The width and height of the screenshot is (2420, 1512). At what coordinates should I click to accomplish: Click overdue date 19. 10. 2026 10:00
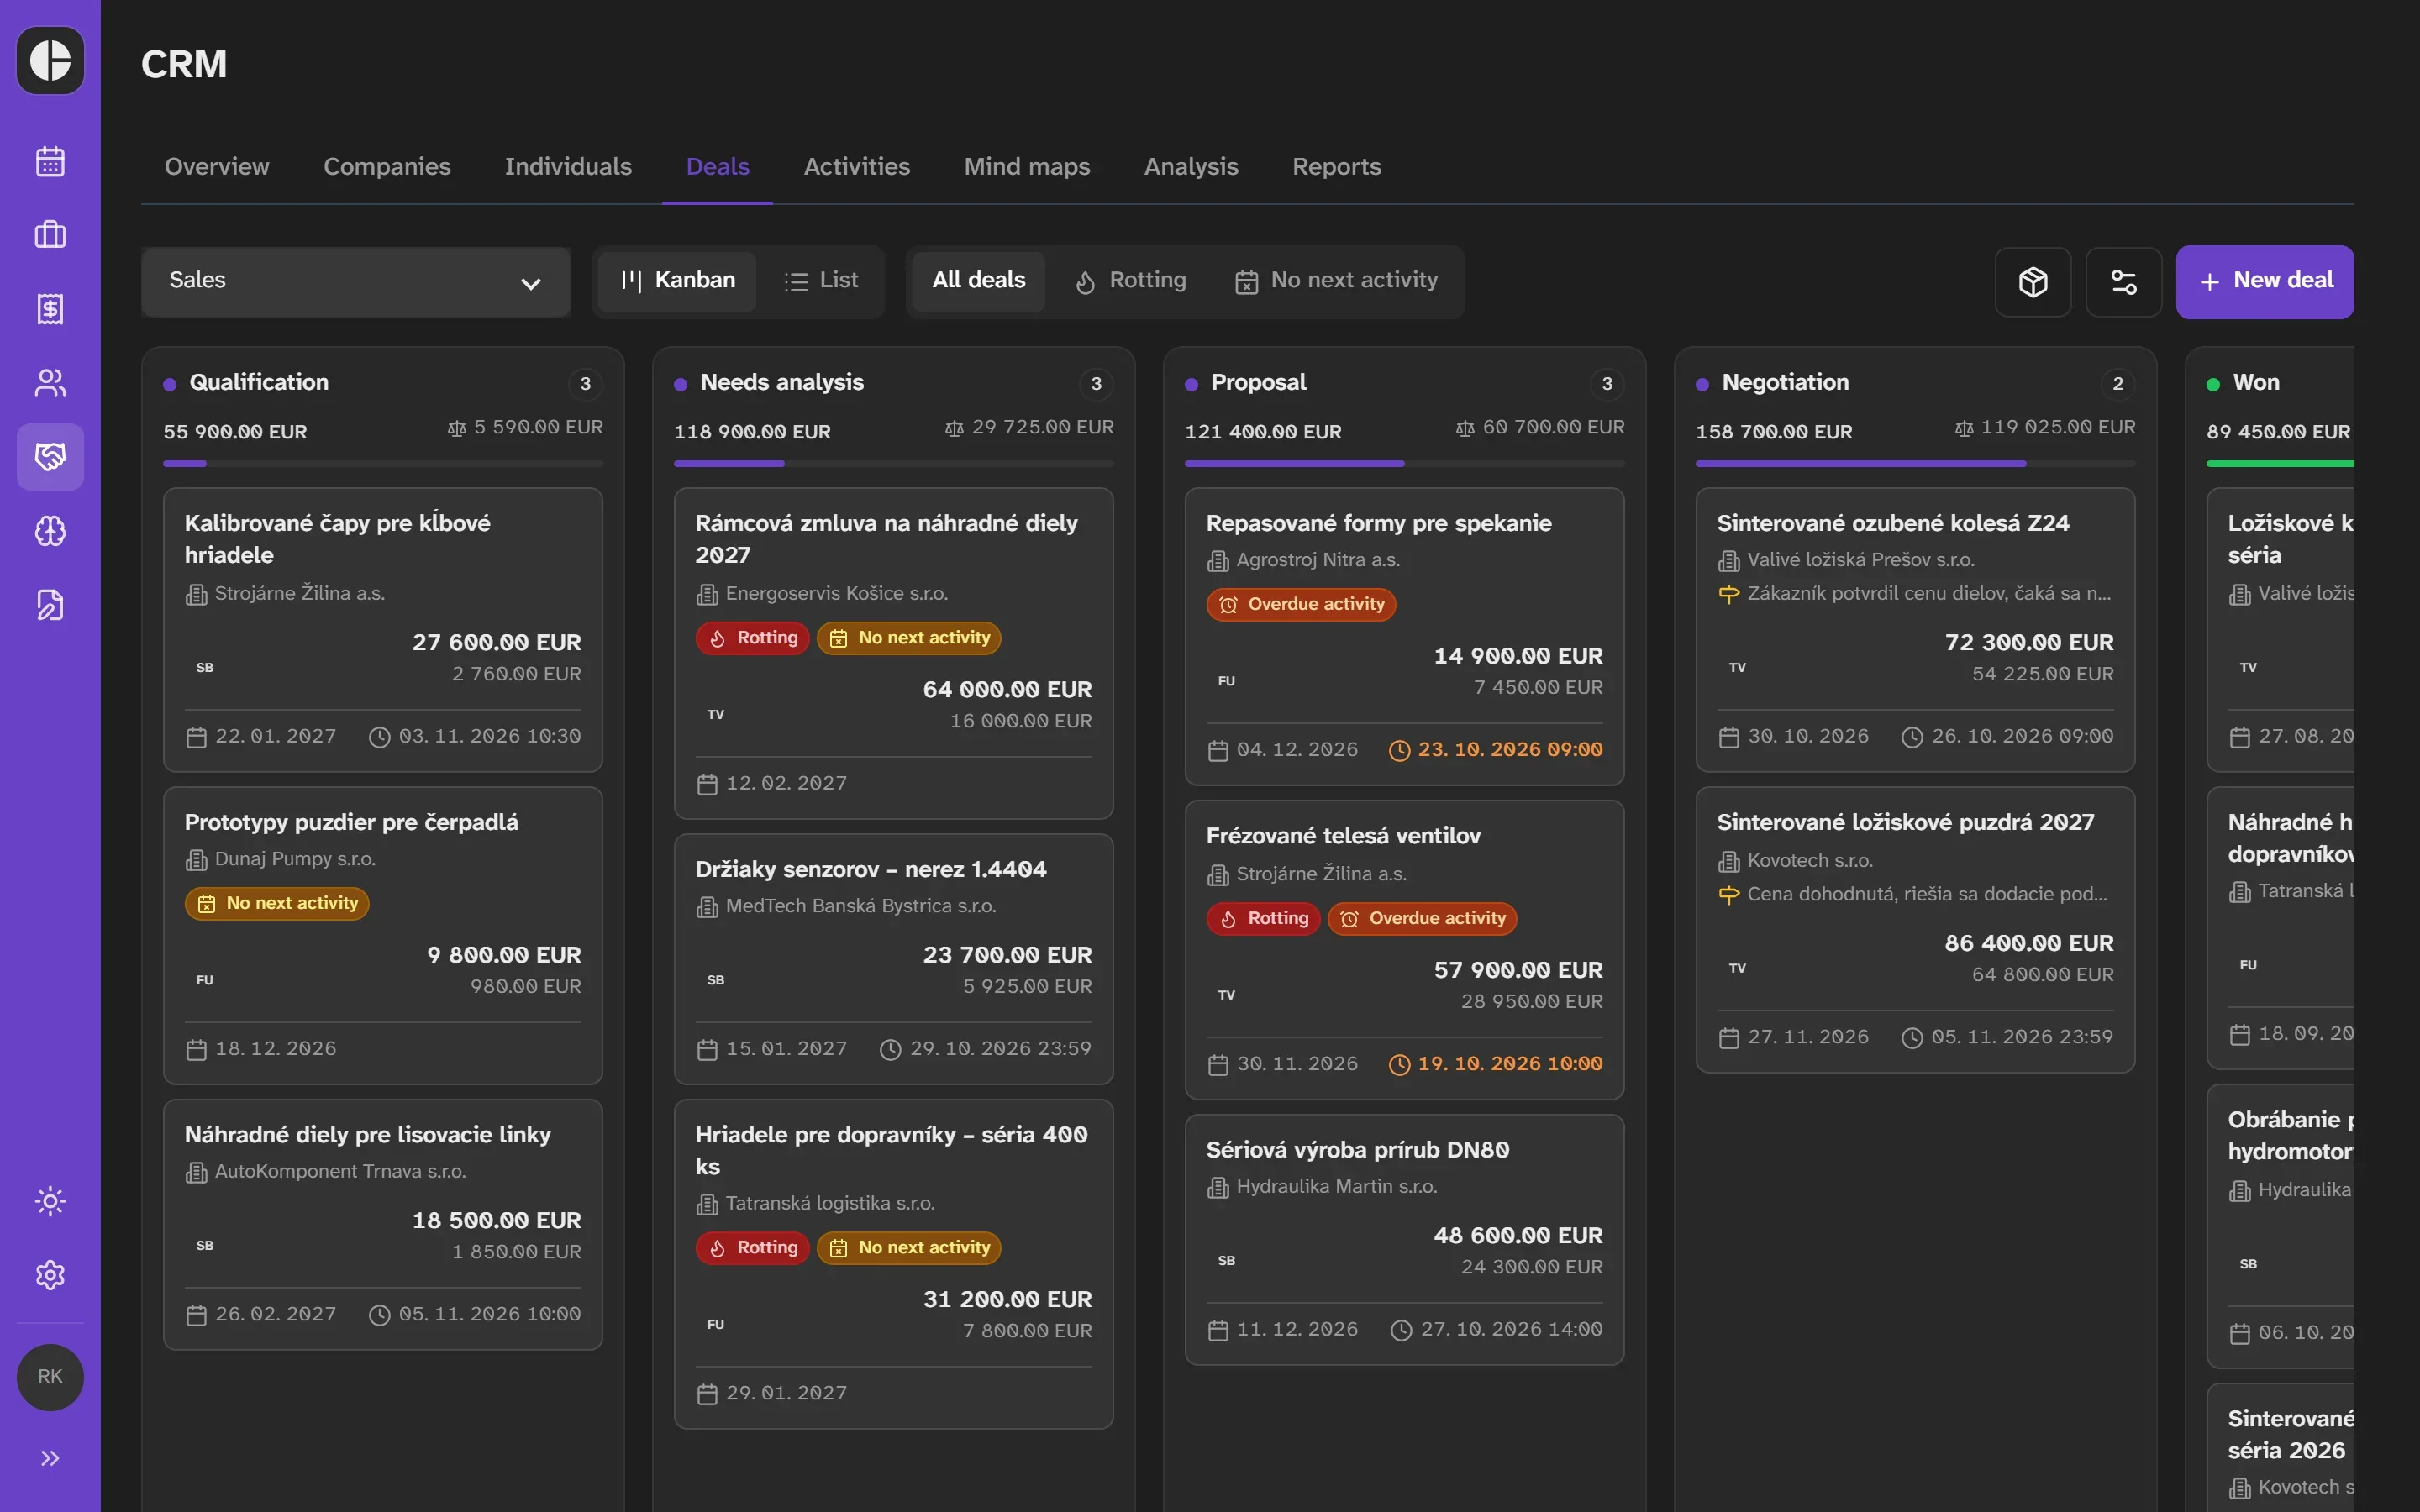(x=1510, y=1064)
